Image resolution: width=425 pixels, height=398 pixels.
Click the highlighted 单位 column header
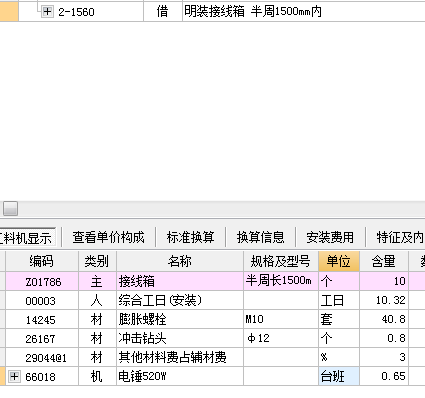click(339, 261)
